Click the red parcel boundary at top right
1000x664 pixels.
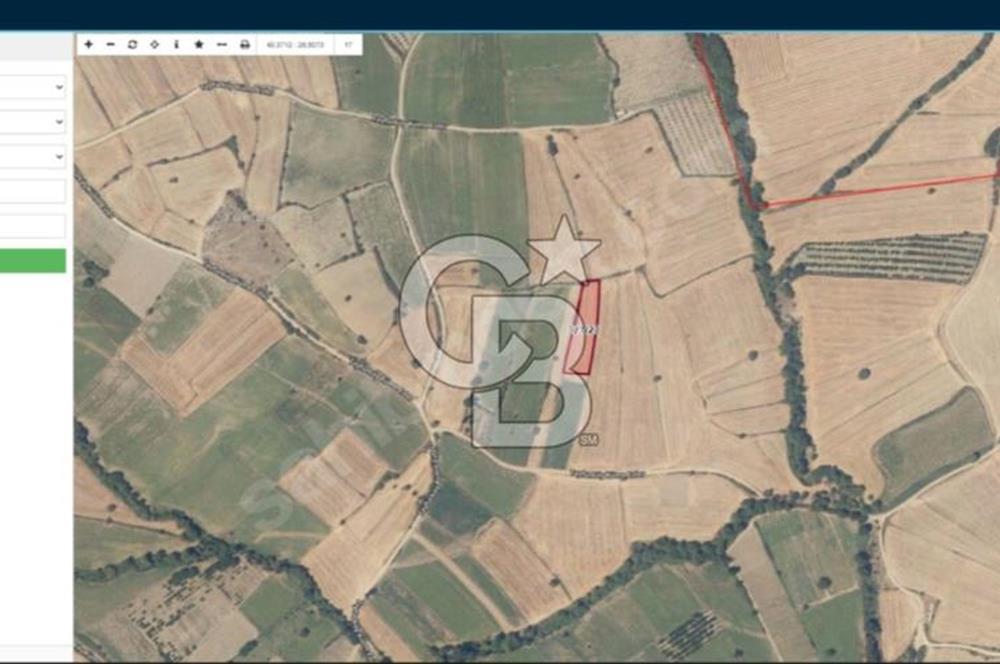click(870, 188)
